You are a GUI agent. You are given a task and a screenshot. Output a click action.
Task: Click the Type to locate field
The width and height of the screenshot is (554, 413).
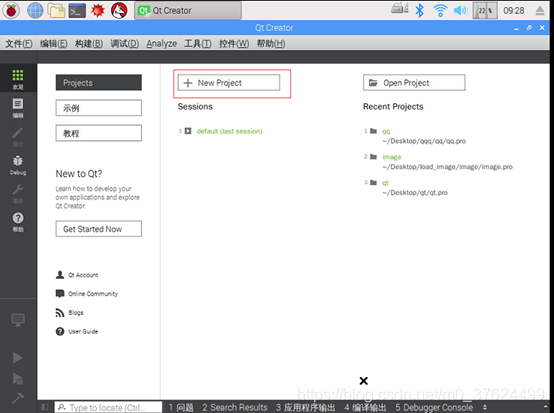[108, 407]
